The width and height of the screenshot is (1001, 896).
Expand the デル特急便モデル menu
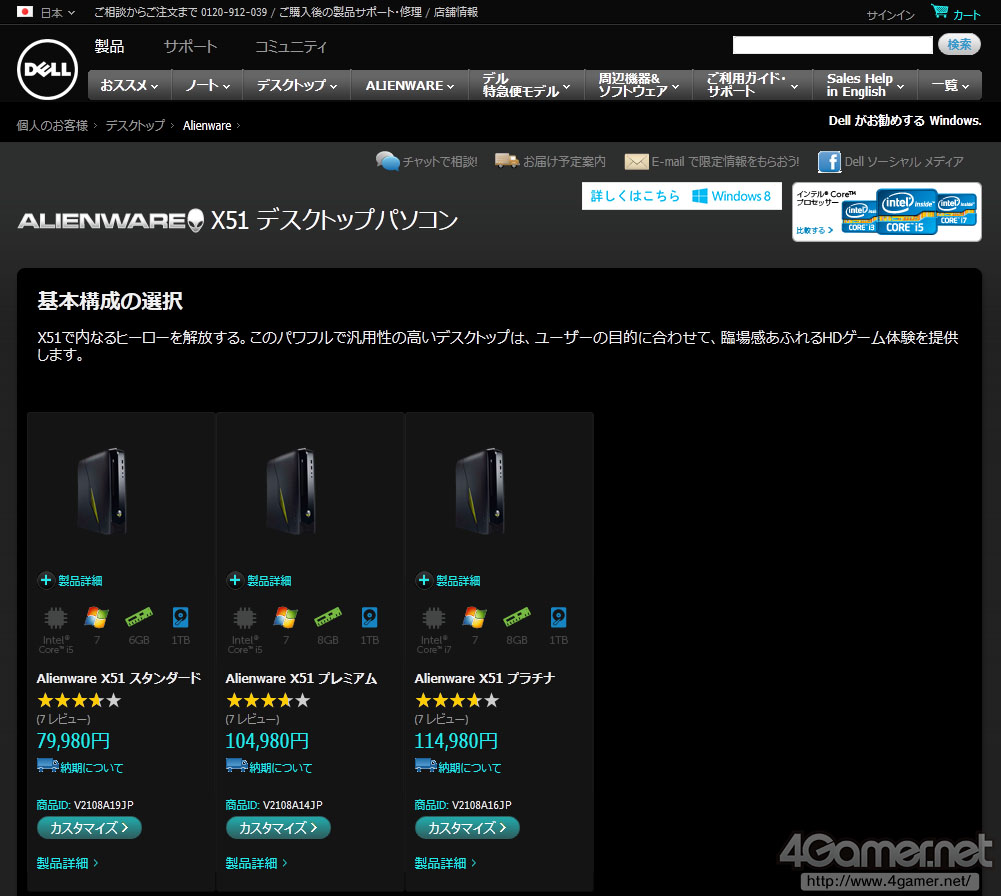click(x=527, y=86)
